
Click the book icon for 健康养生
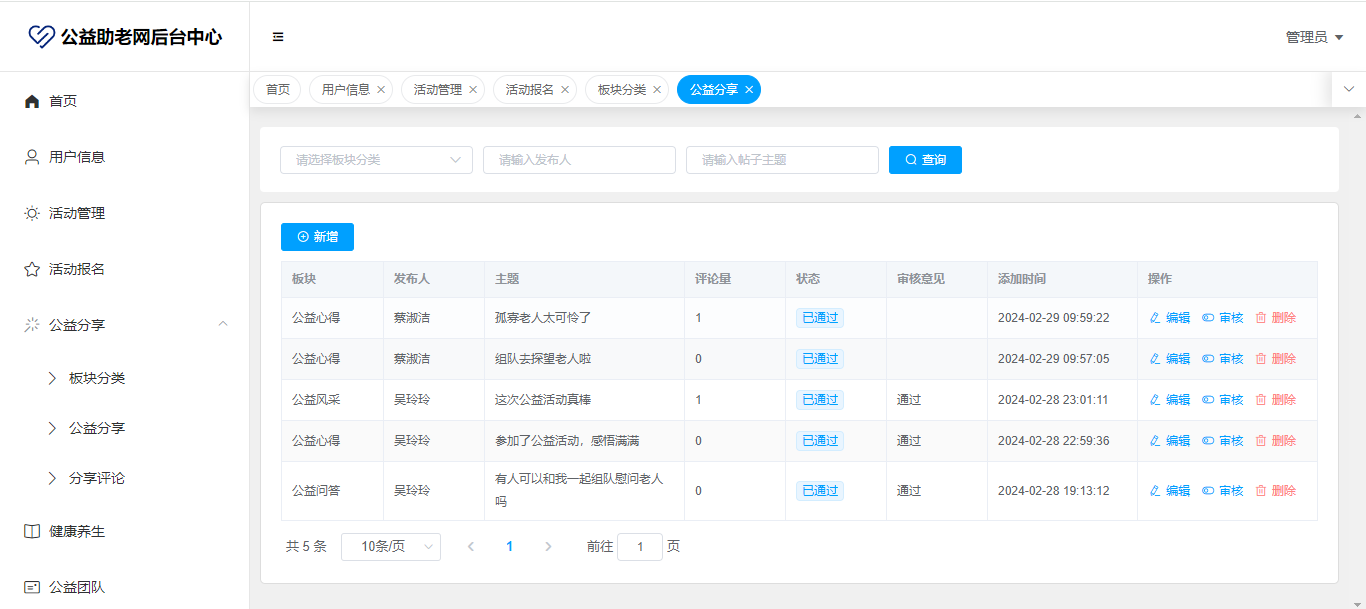coord(32,531)
